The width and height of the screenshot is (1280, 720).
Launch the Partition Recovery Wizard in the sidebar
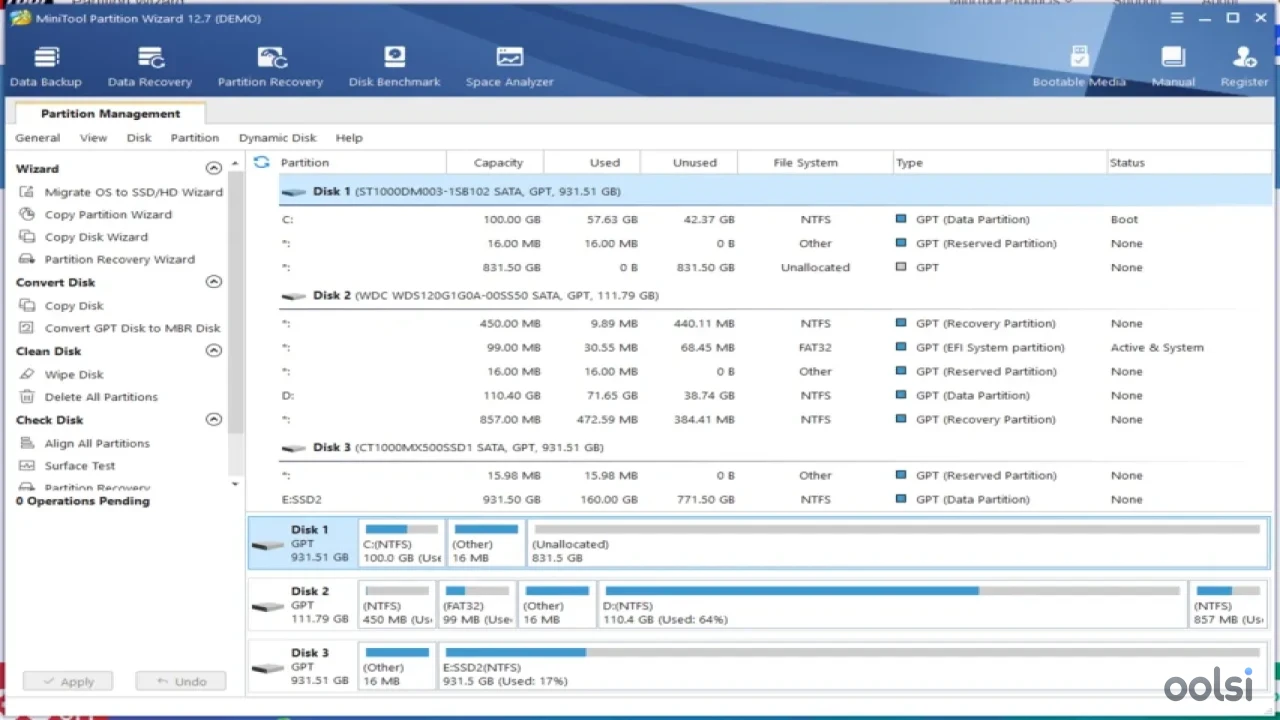tap(108, 259)
